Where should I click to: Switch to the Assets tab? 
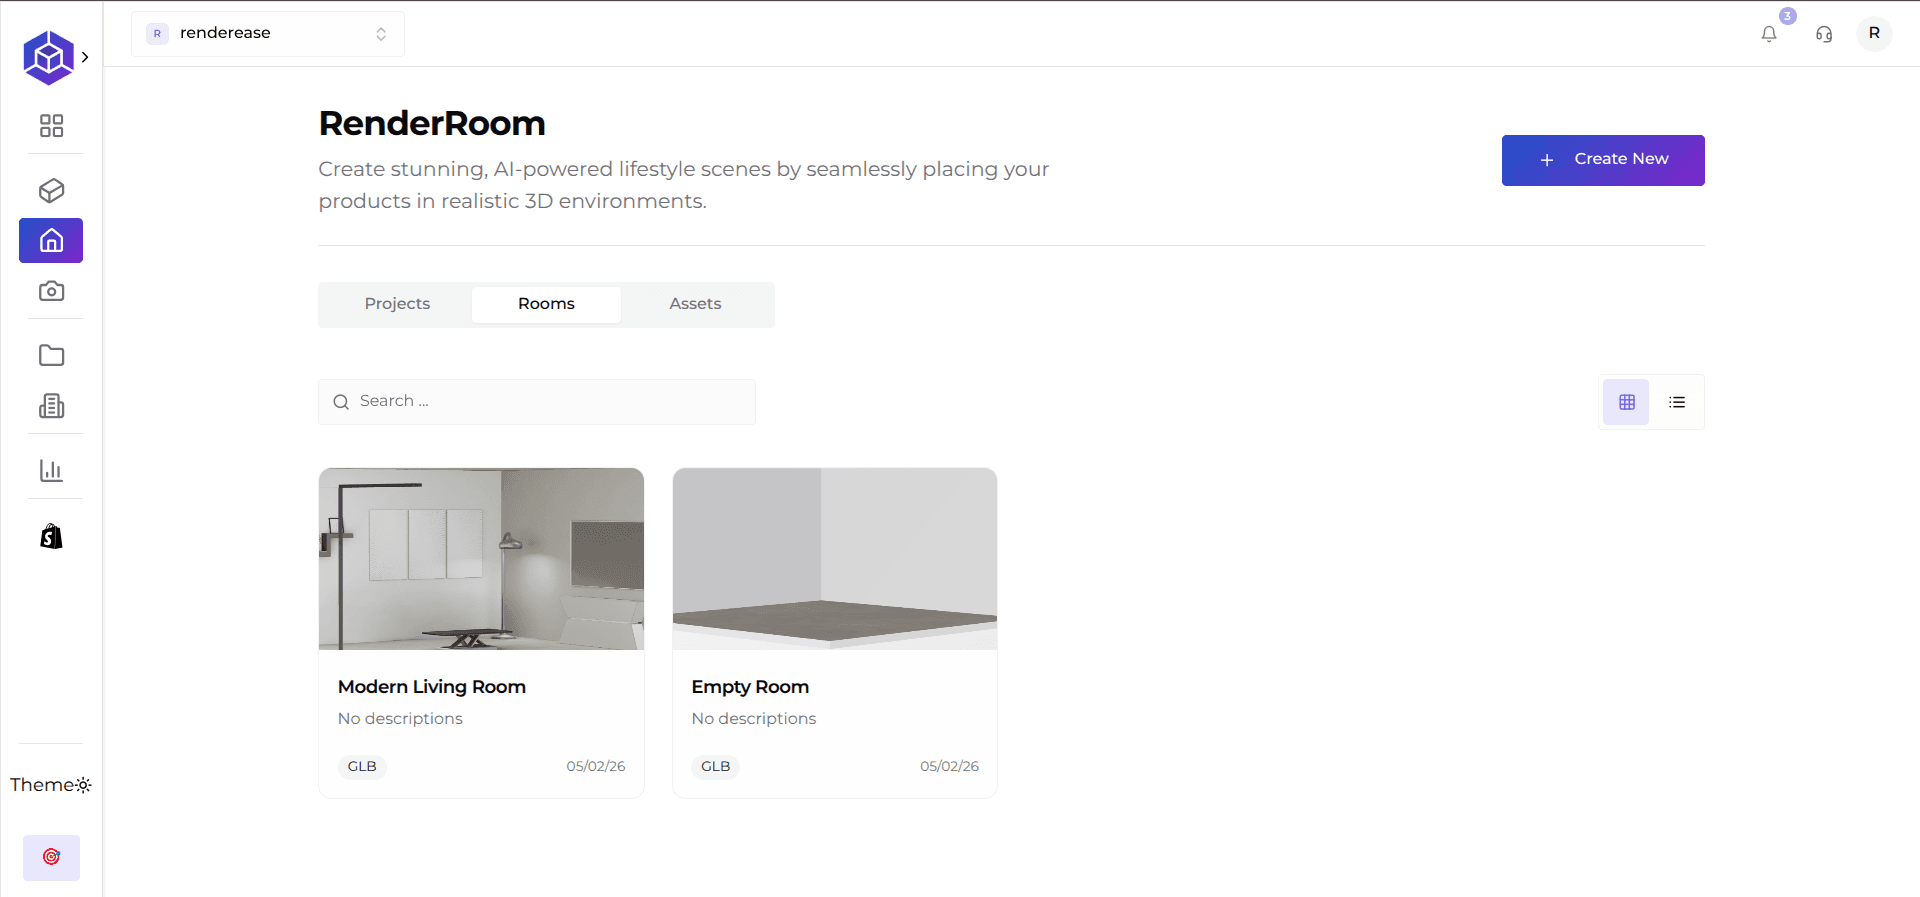[695, 304]
